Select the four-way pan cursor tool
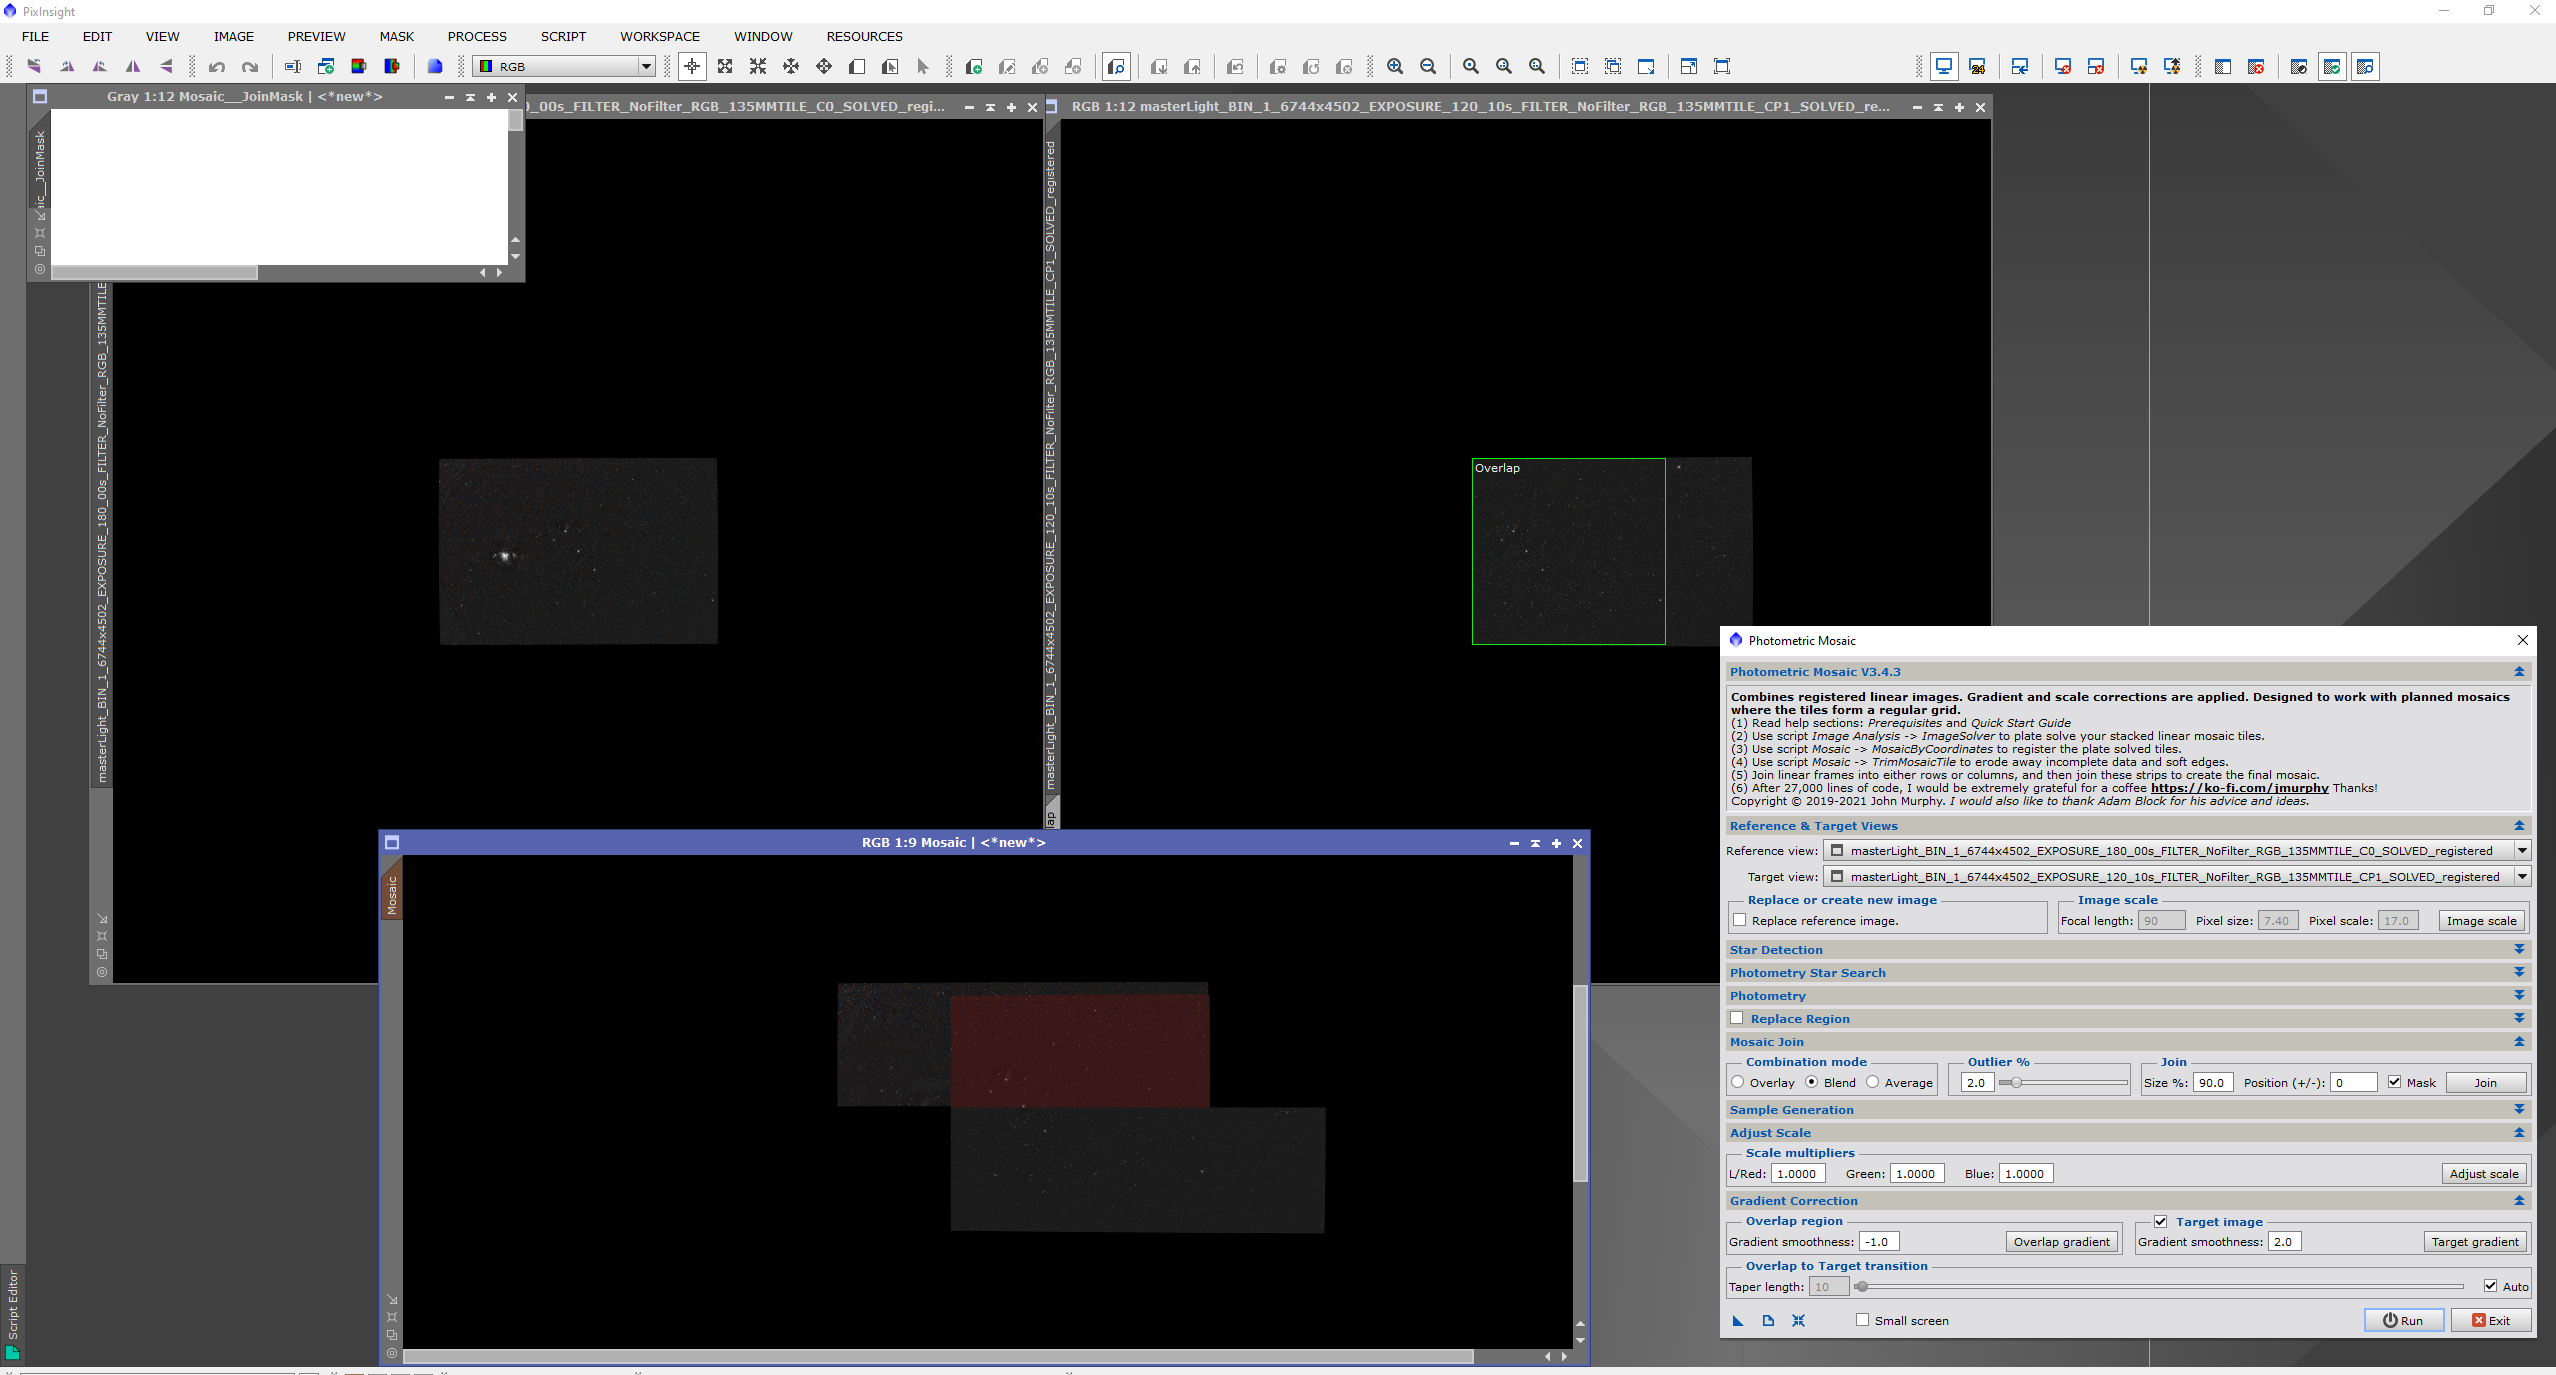This screenshot has width=2556, height=1375. (x=824, y=67)
